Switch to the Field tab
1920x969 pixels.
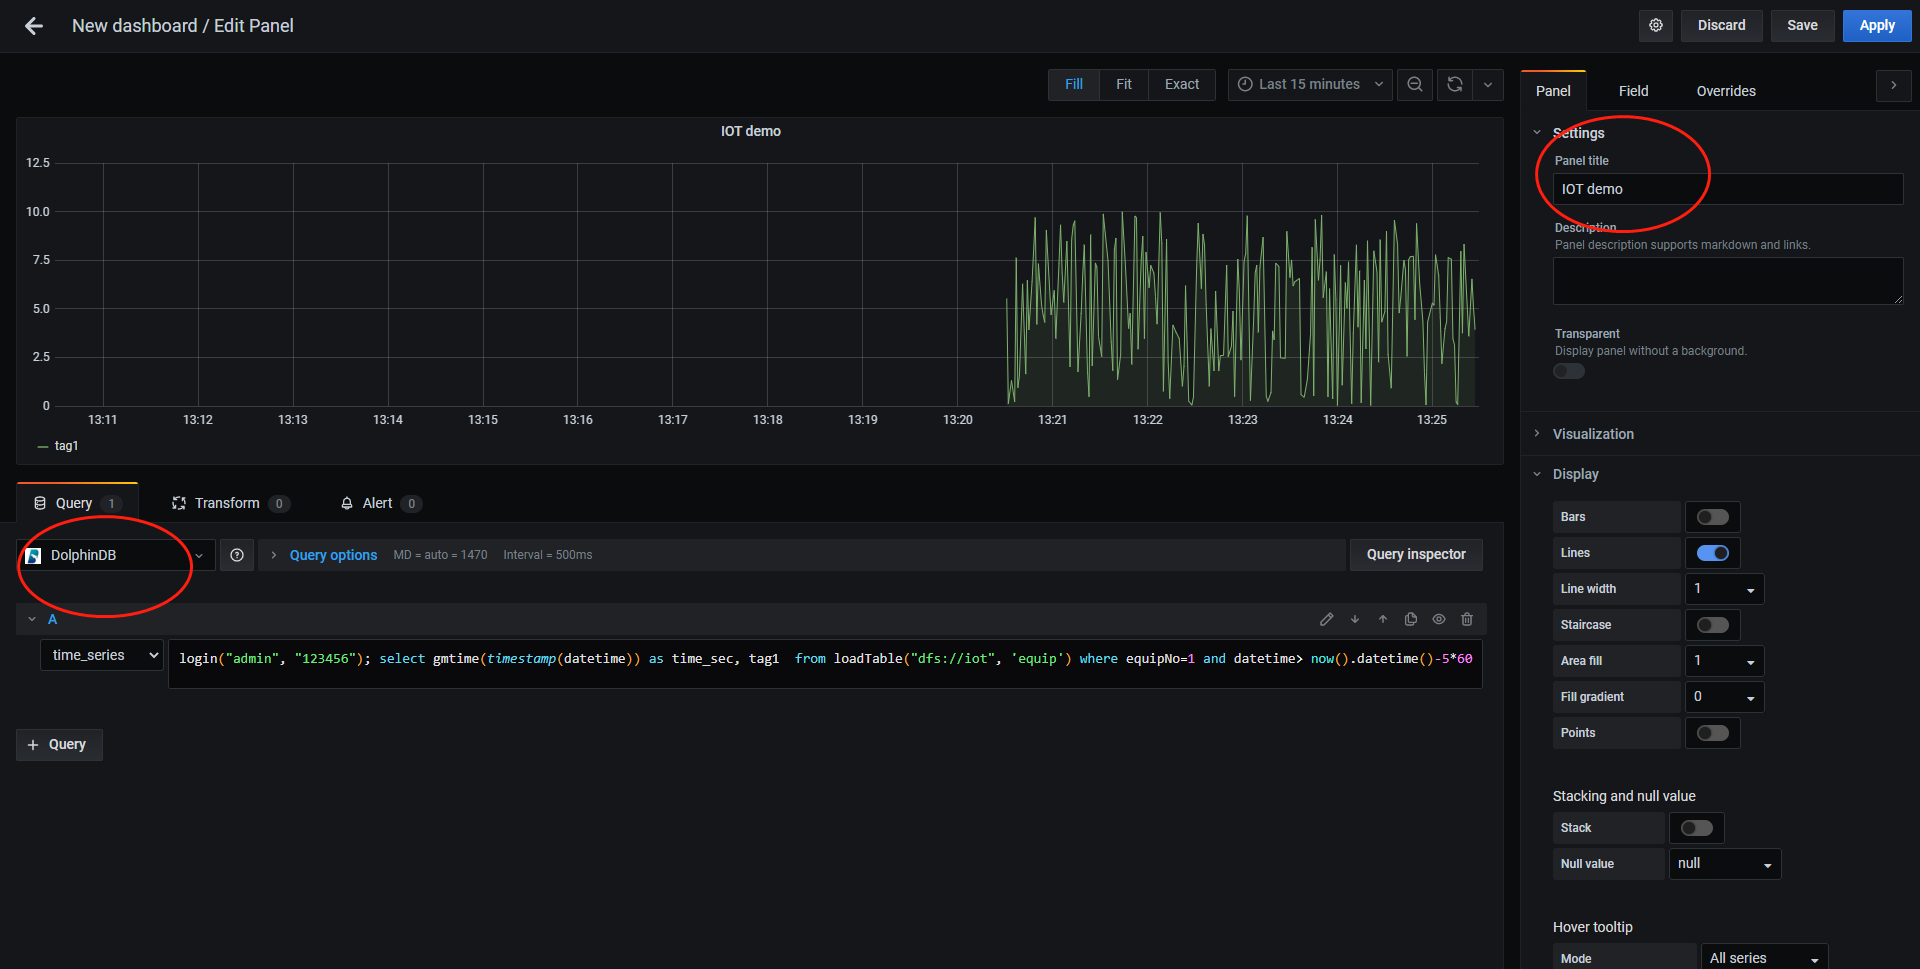[1633, 90]
